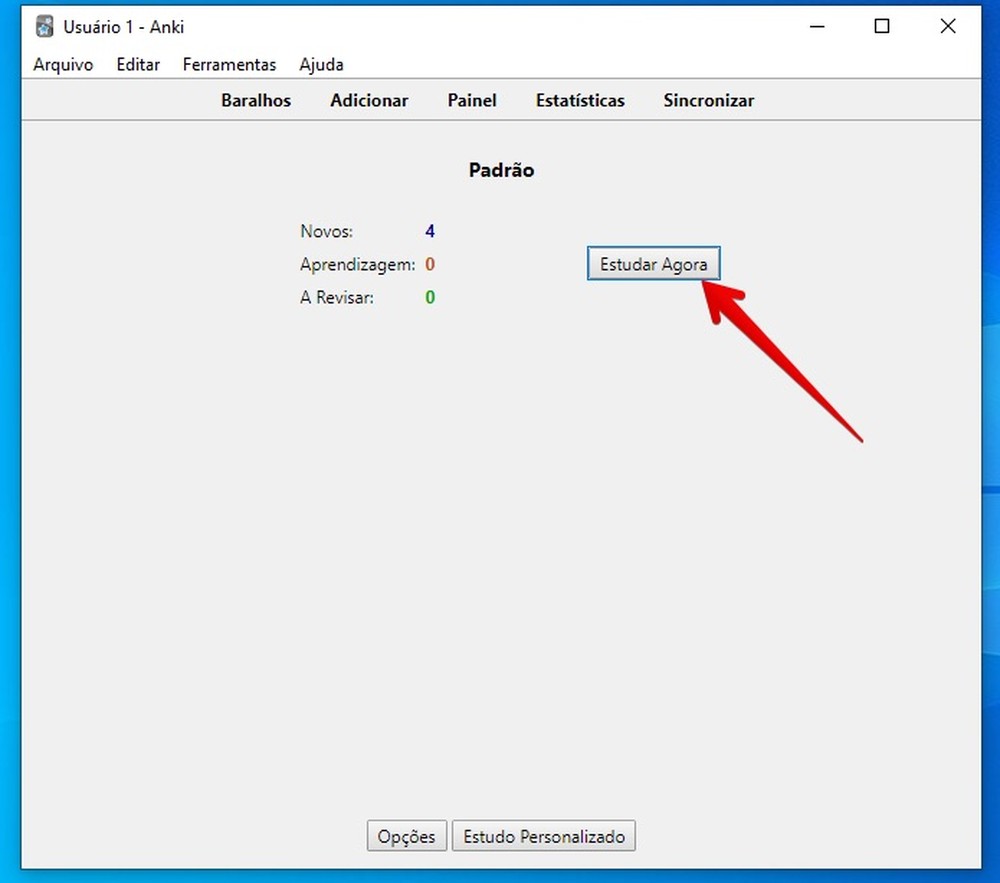Select the Padrão deck title
This screenshot has height=883, width=1000.
[x=501, y=170]
